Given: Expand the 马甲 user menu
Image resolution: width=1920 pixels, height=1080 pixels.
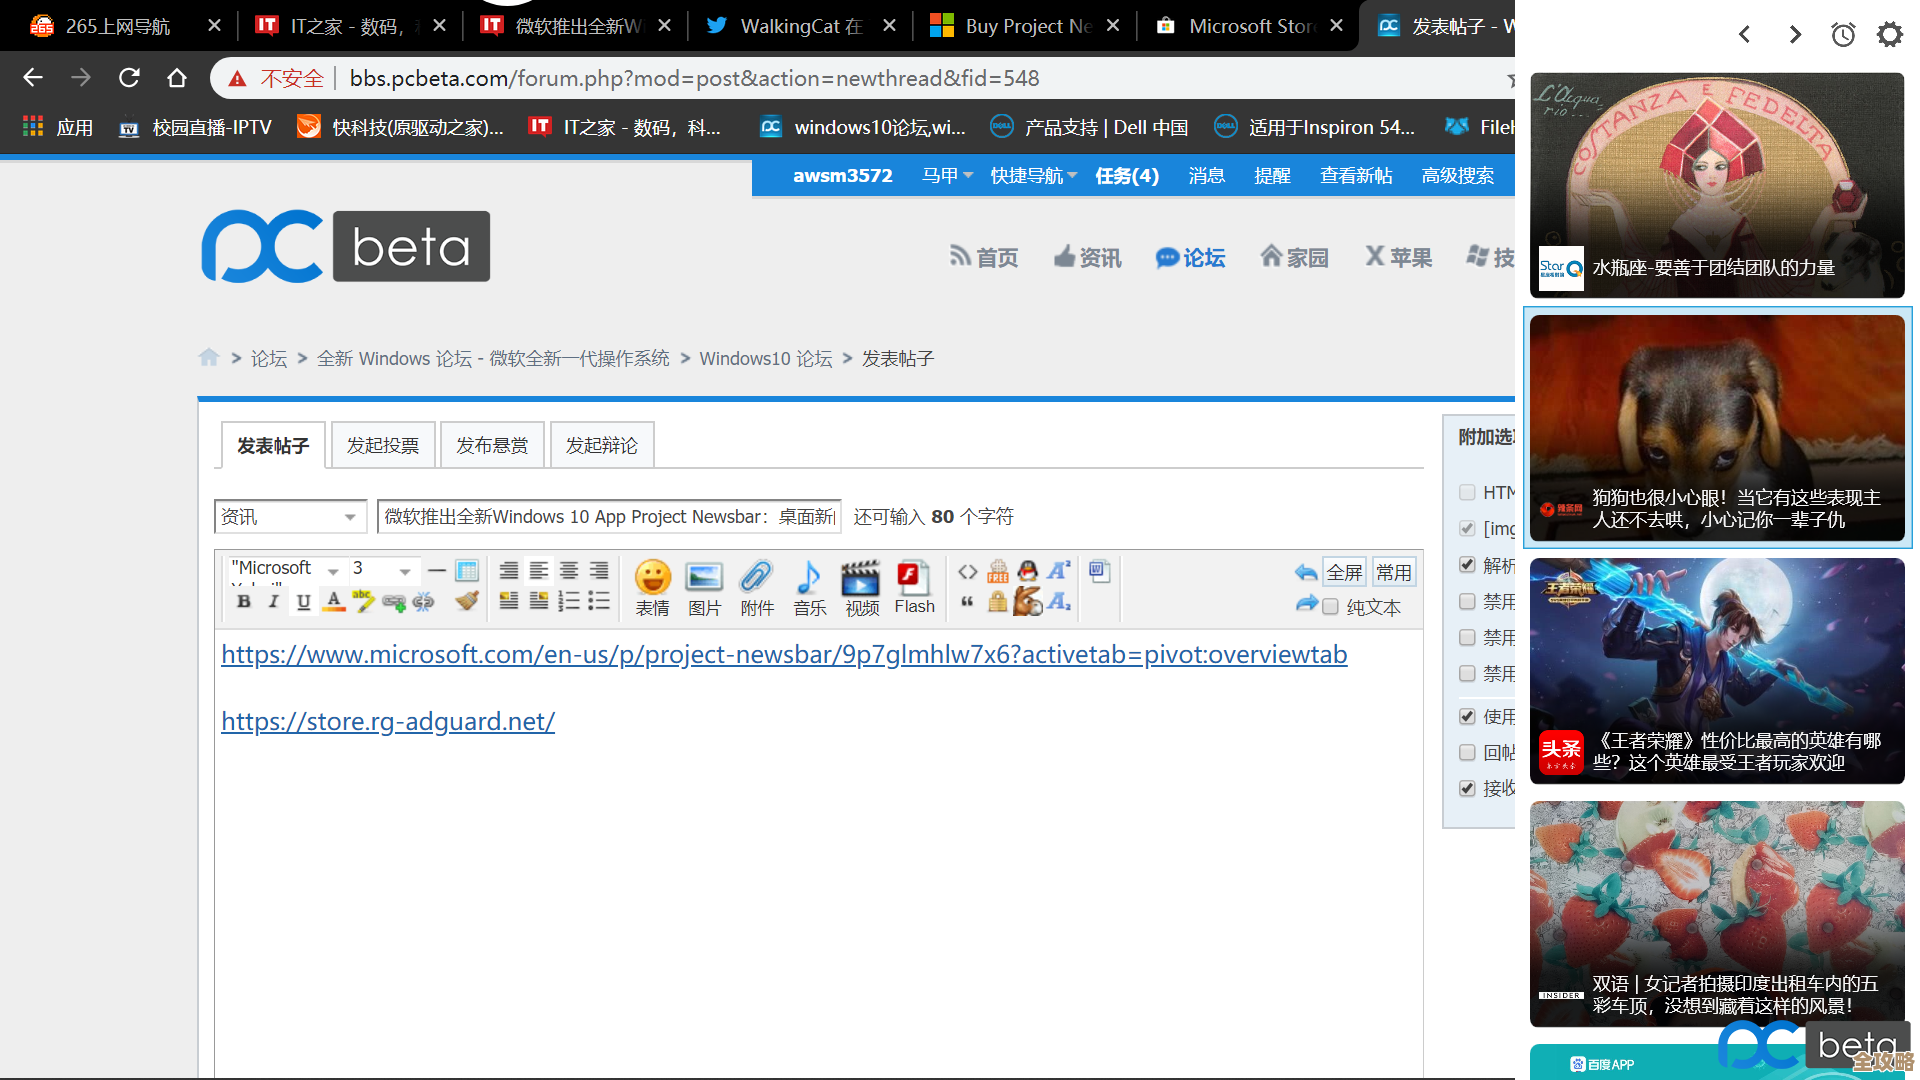Looking at the screenshot, I should [946, 175].
